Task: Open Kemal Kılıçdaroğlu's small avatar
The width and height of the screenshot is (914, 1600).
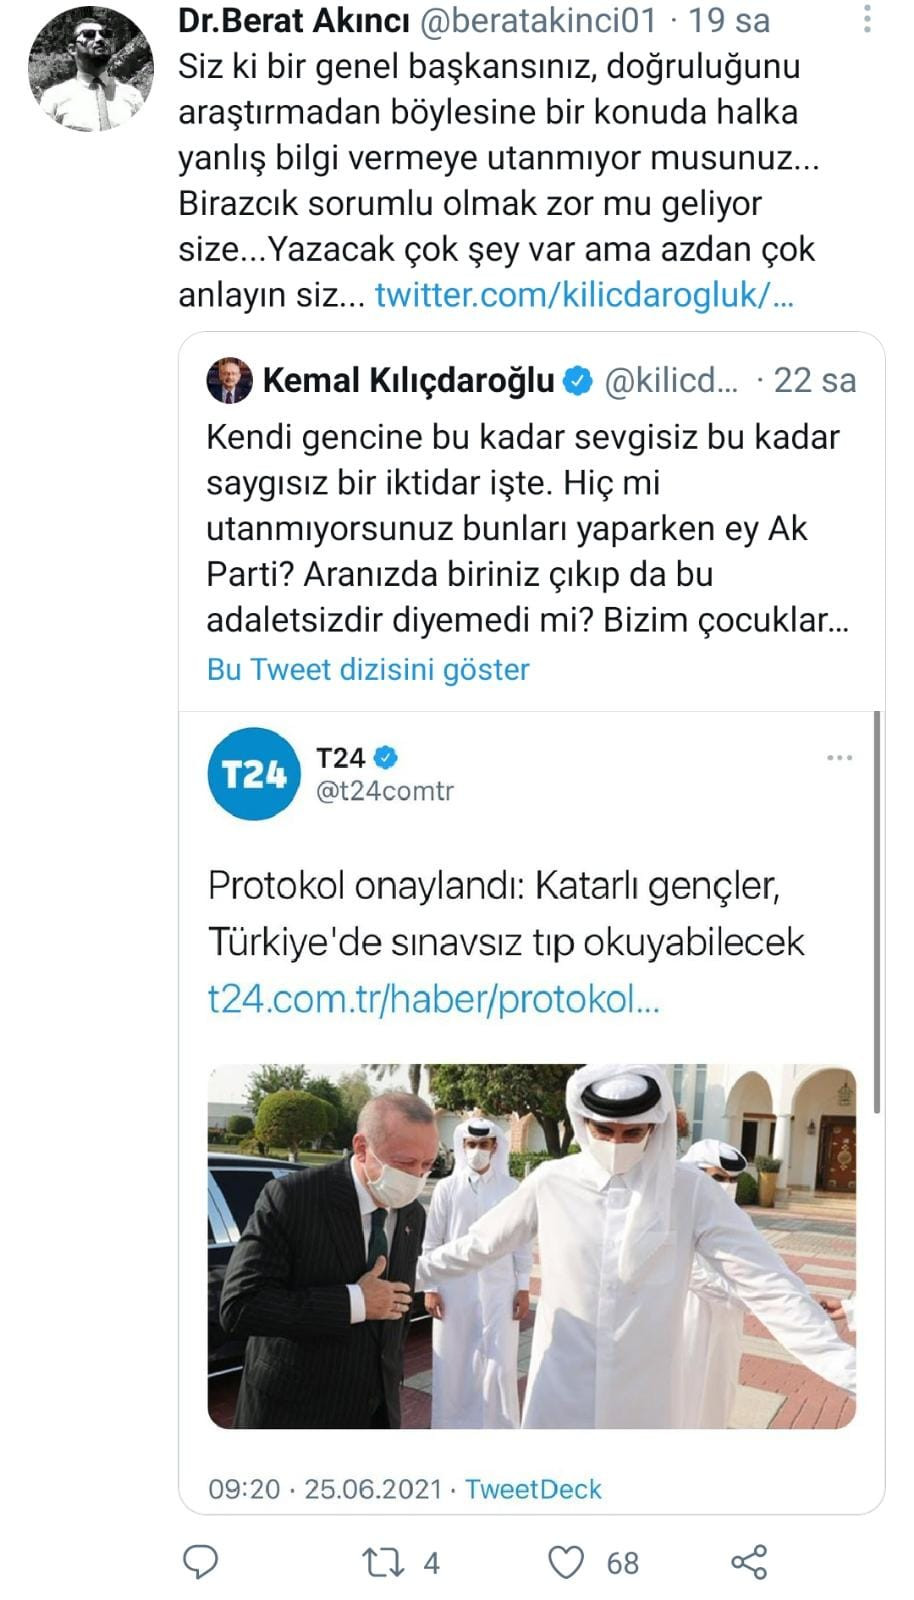Action: (x=229, y=380)
